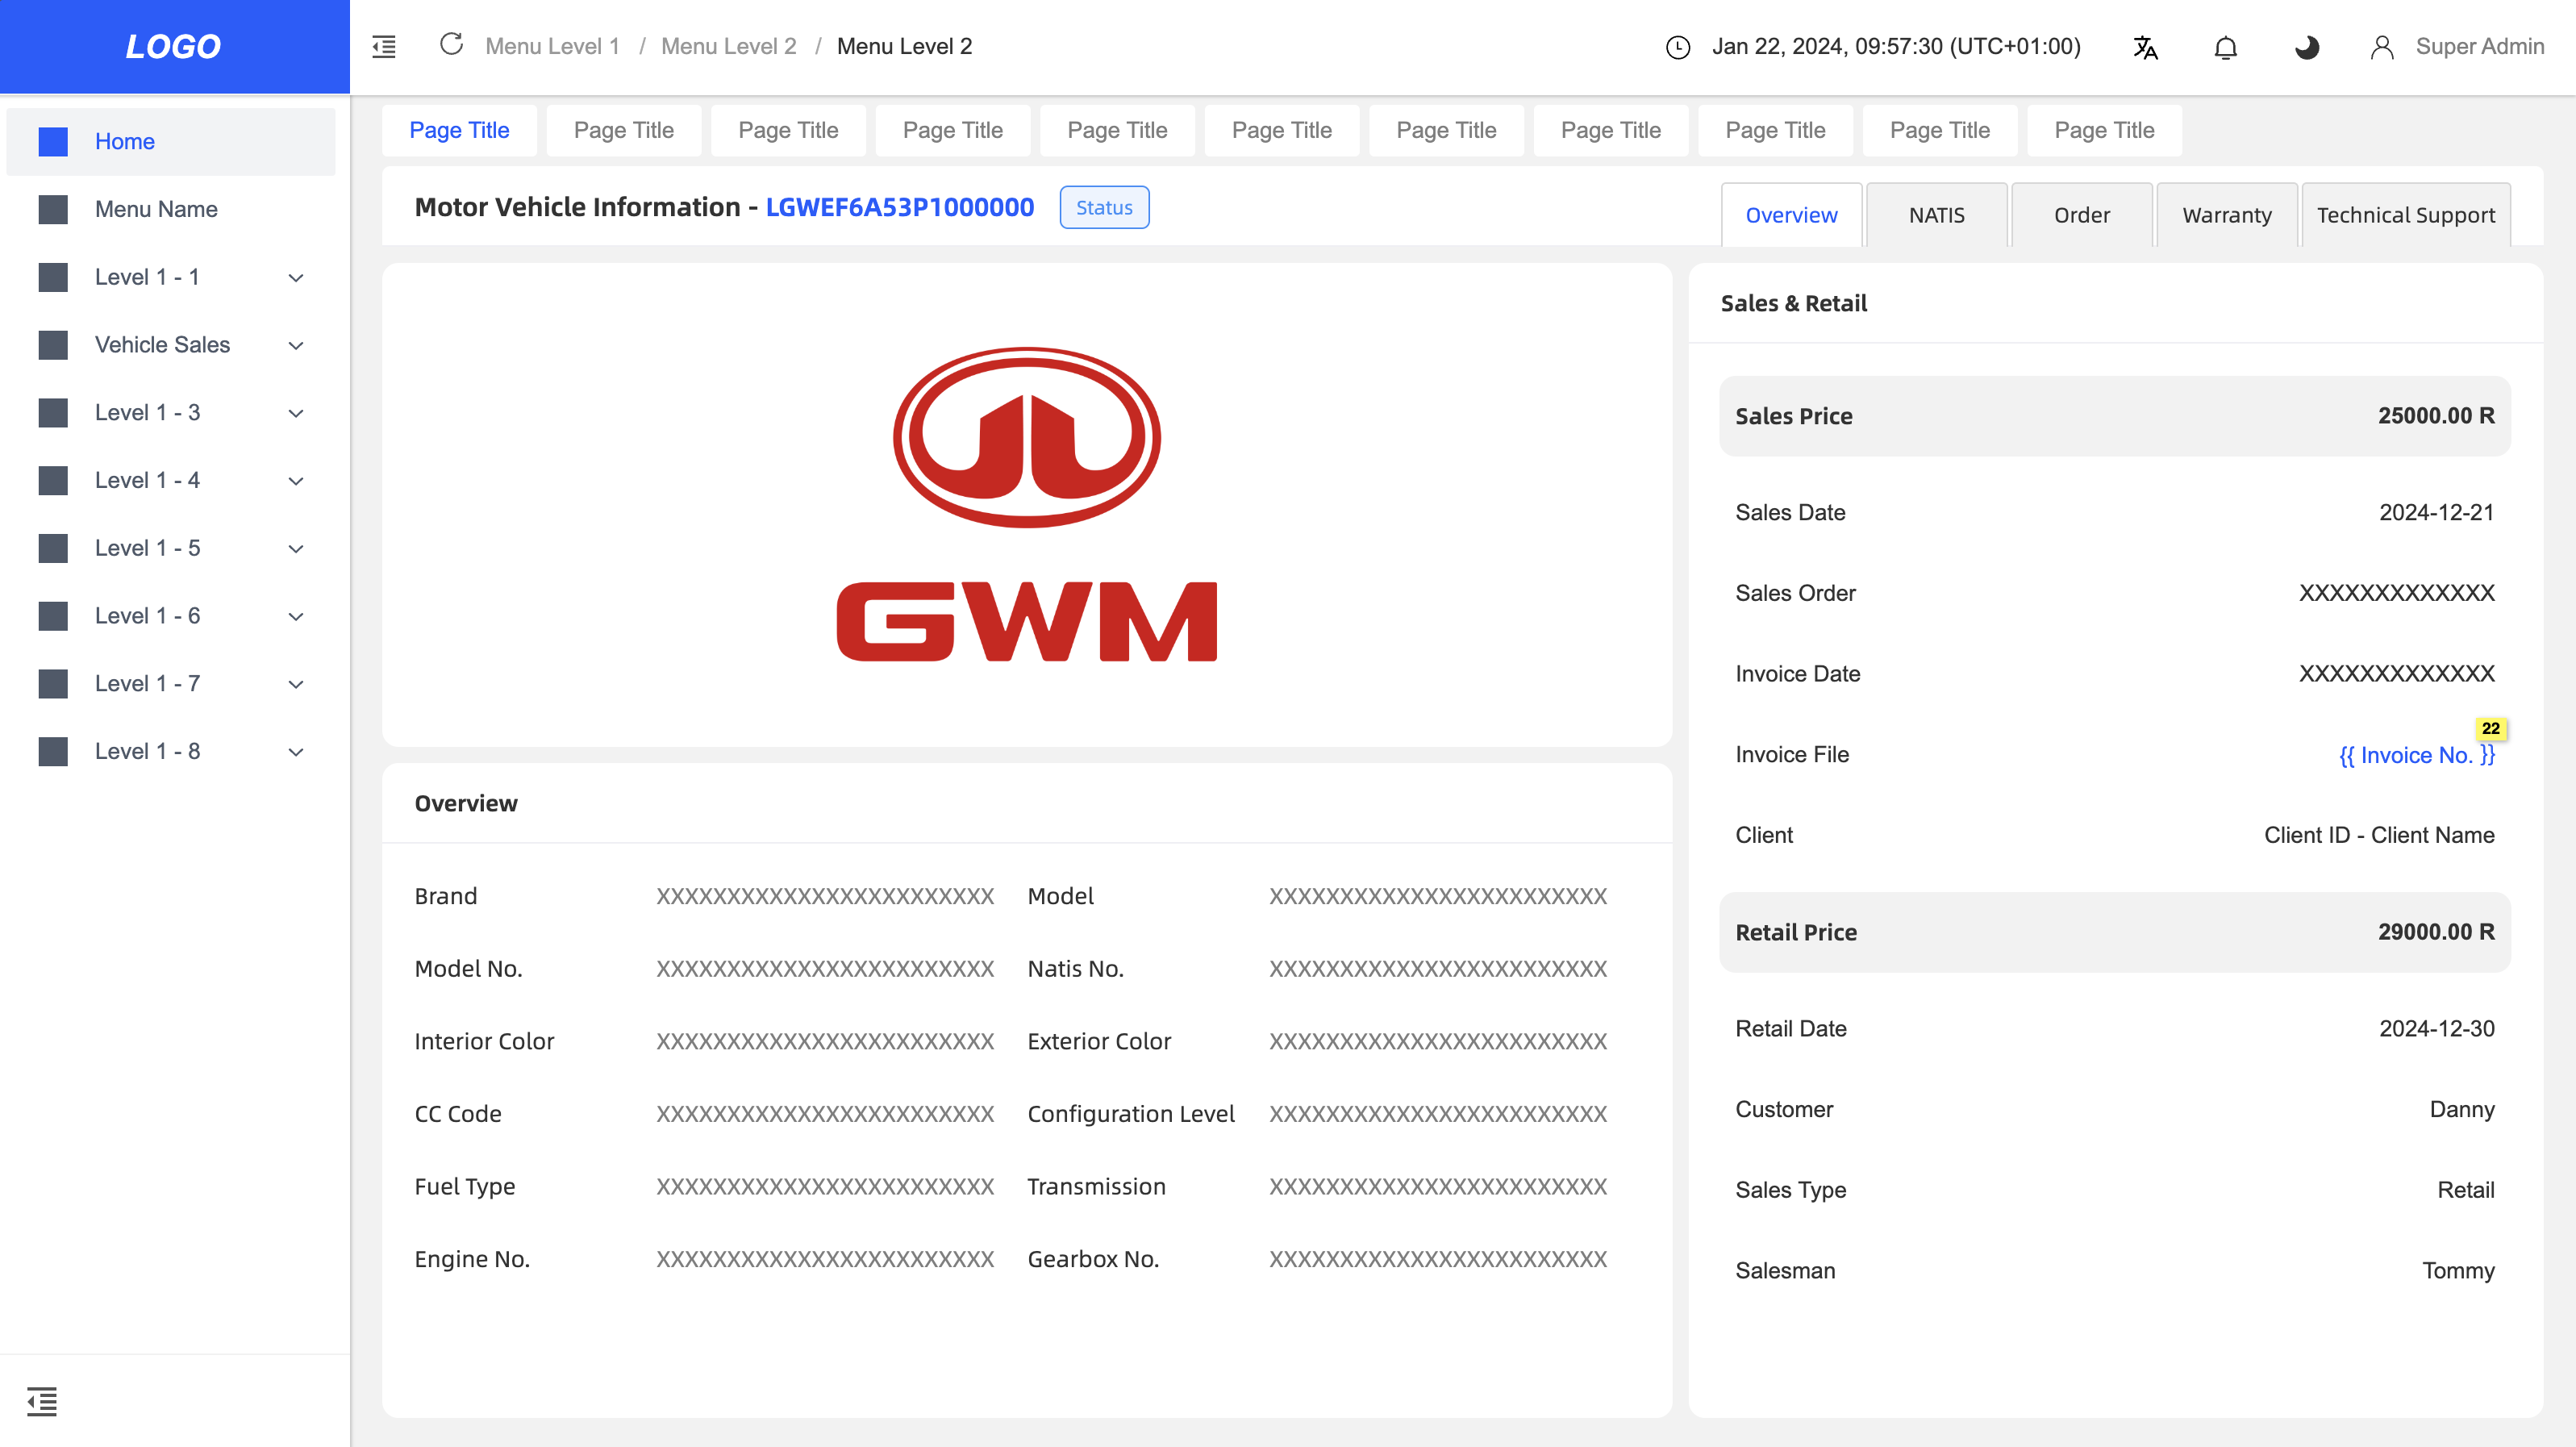
Task: Click the bottom-left sidebar collapse icon
Action: [x=42, y=1401]
